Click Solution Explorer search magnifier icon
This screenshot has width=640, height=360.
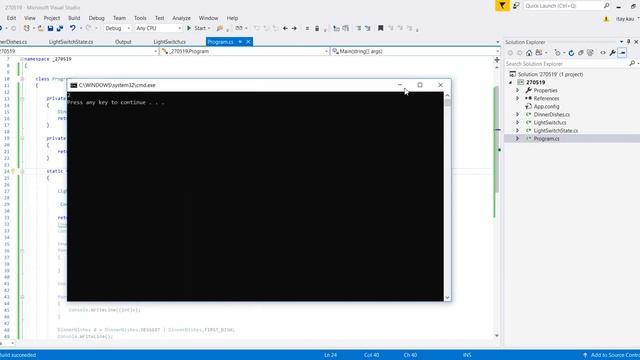click(x=632, y=64)
